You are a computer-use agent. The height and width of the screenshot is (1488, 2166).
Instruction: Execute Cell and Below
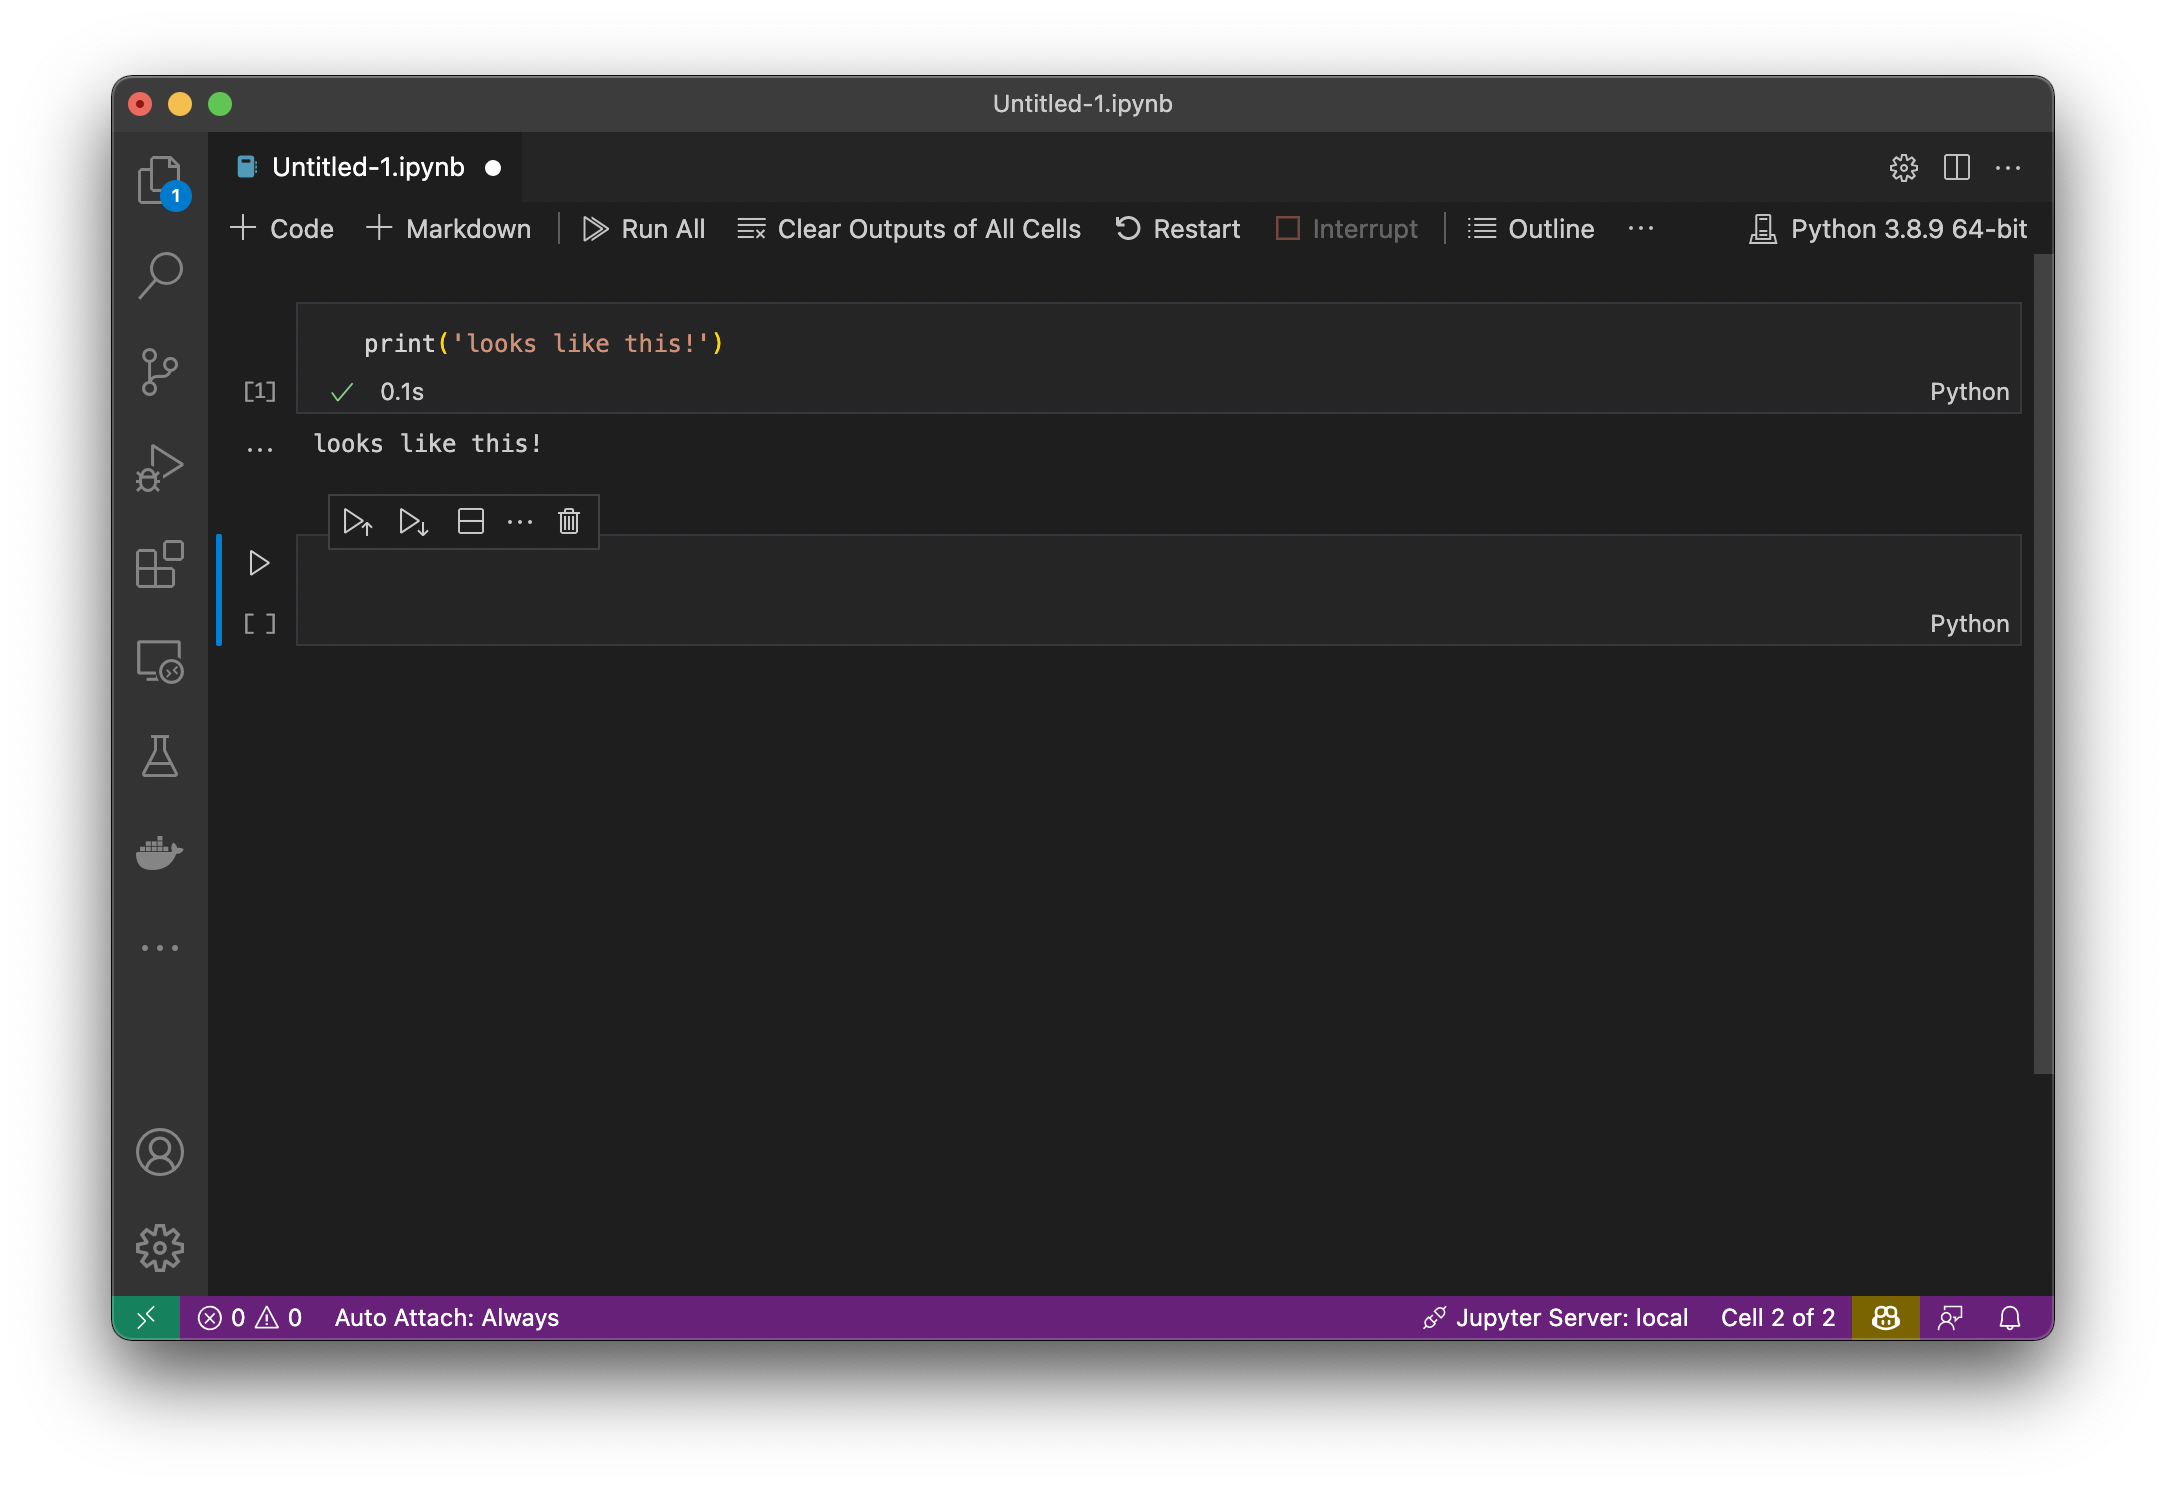[414, 522]
